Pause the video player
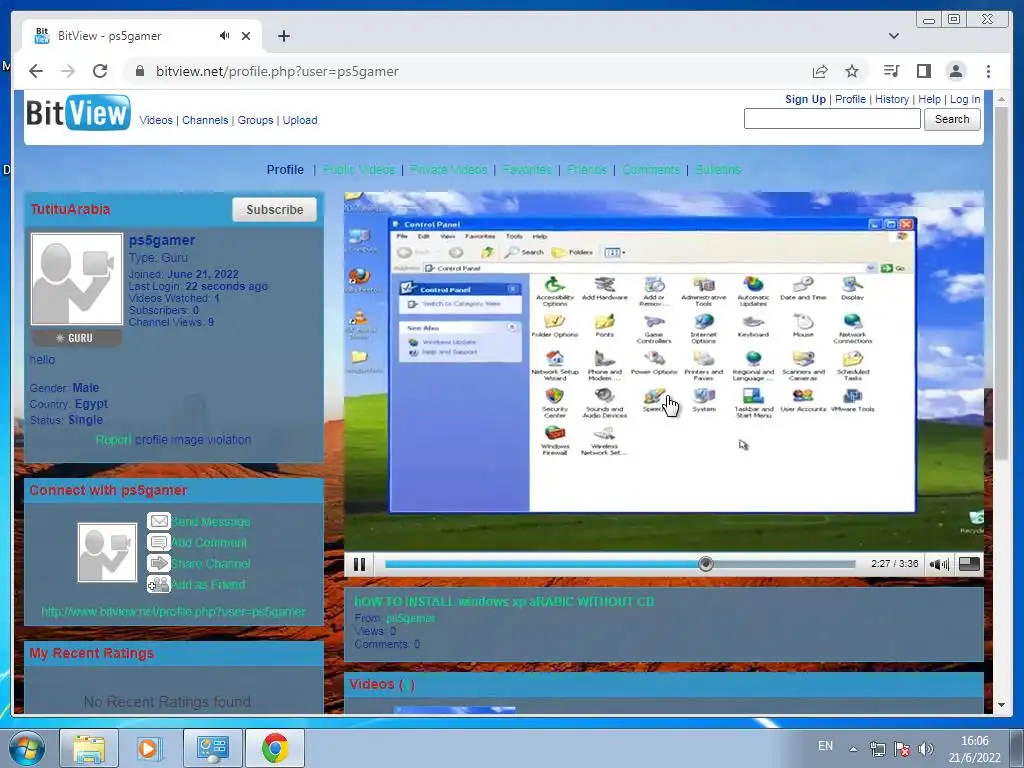Screen dimensions: 1024x768 click(x=359, y=564)
